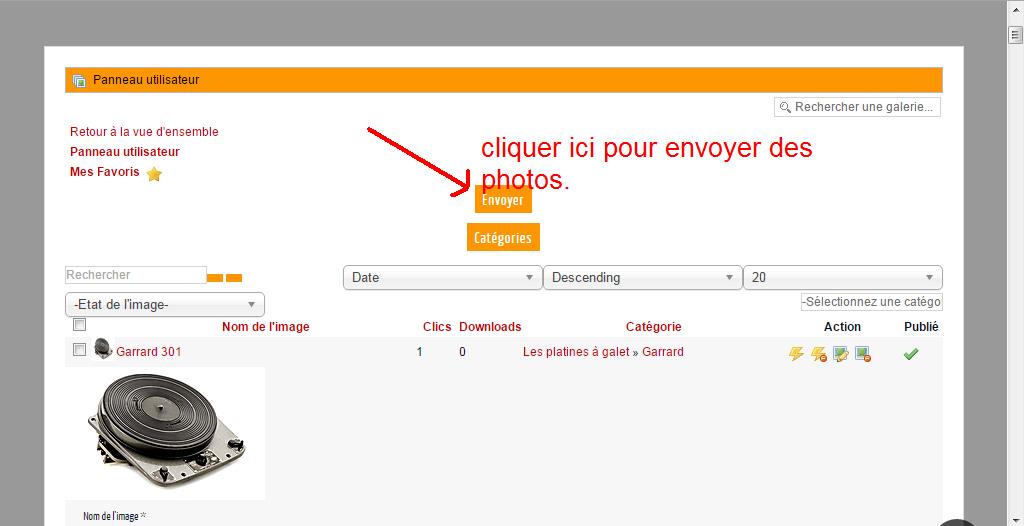Screen dimensions: 1024x526
Task: Open the Date sort dropdown
Action: (442, 277)
